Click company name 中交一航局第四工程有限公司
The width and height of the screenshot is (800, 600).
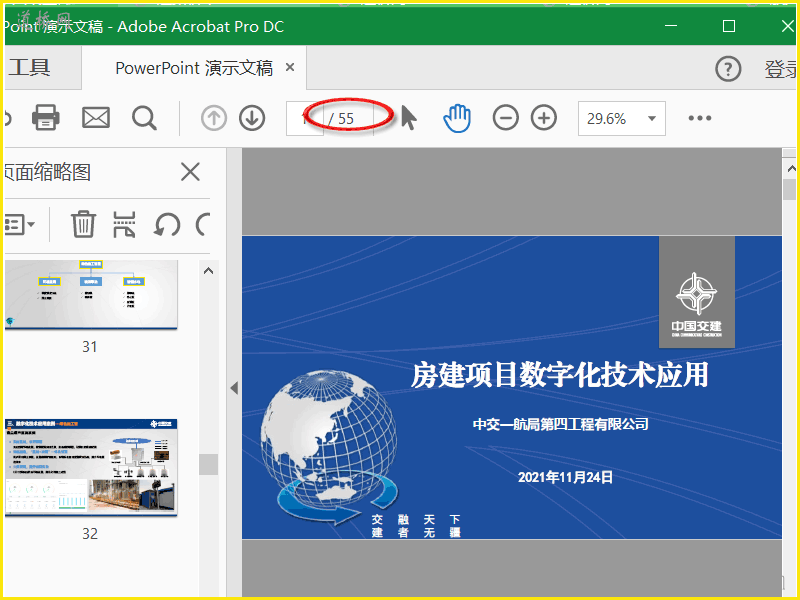click(560, 424)
